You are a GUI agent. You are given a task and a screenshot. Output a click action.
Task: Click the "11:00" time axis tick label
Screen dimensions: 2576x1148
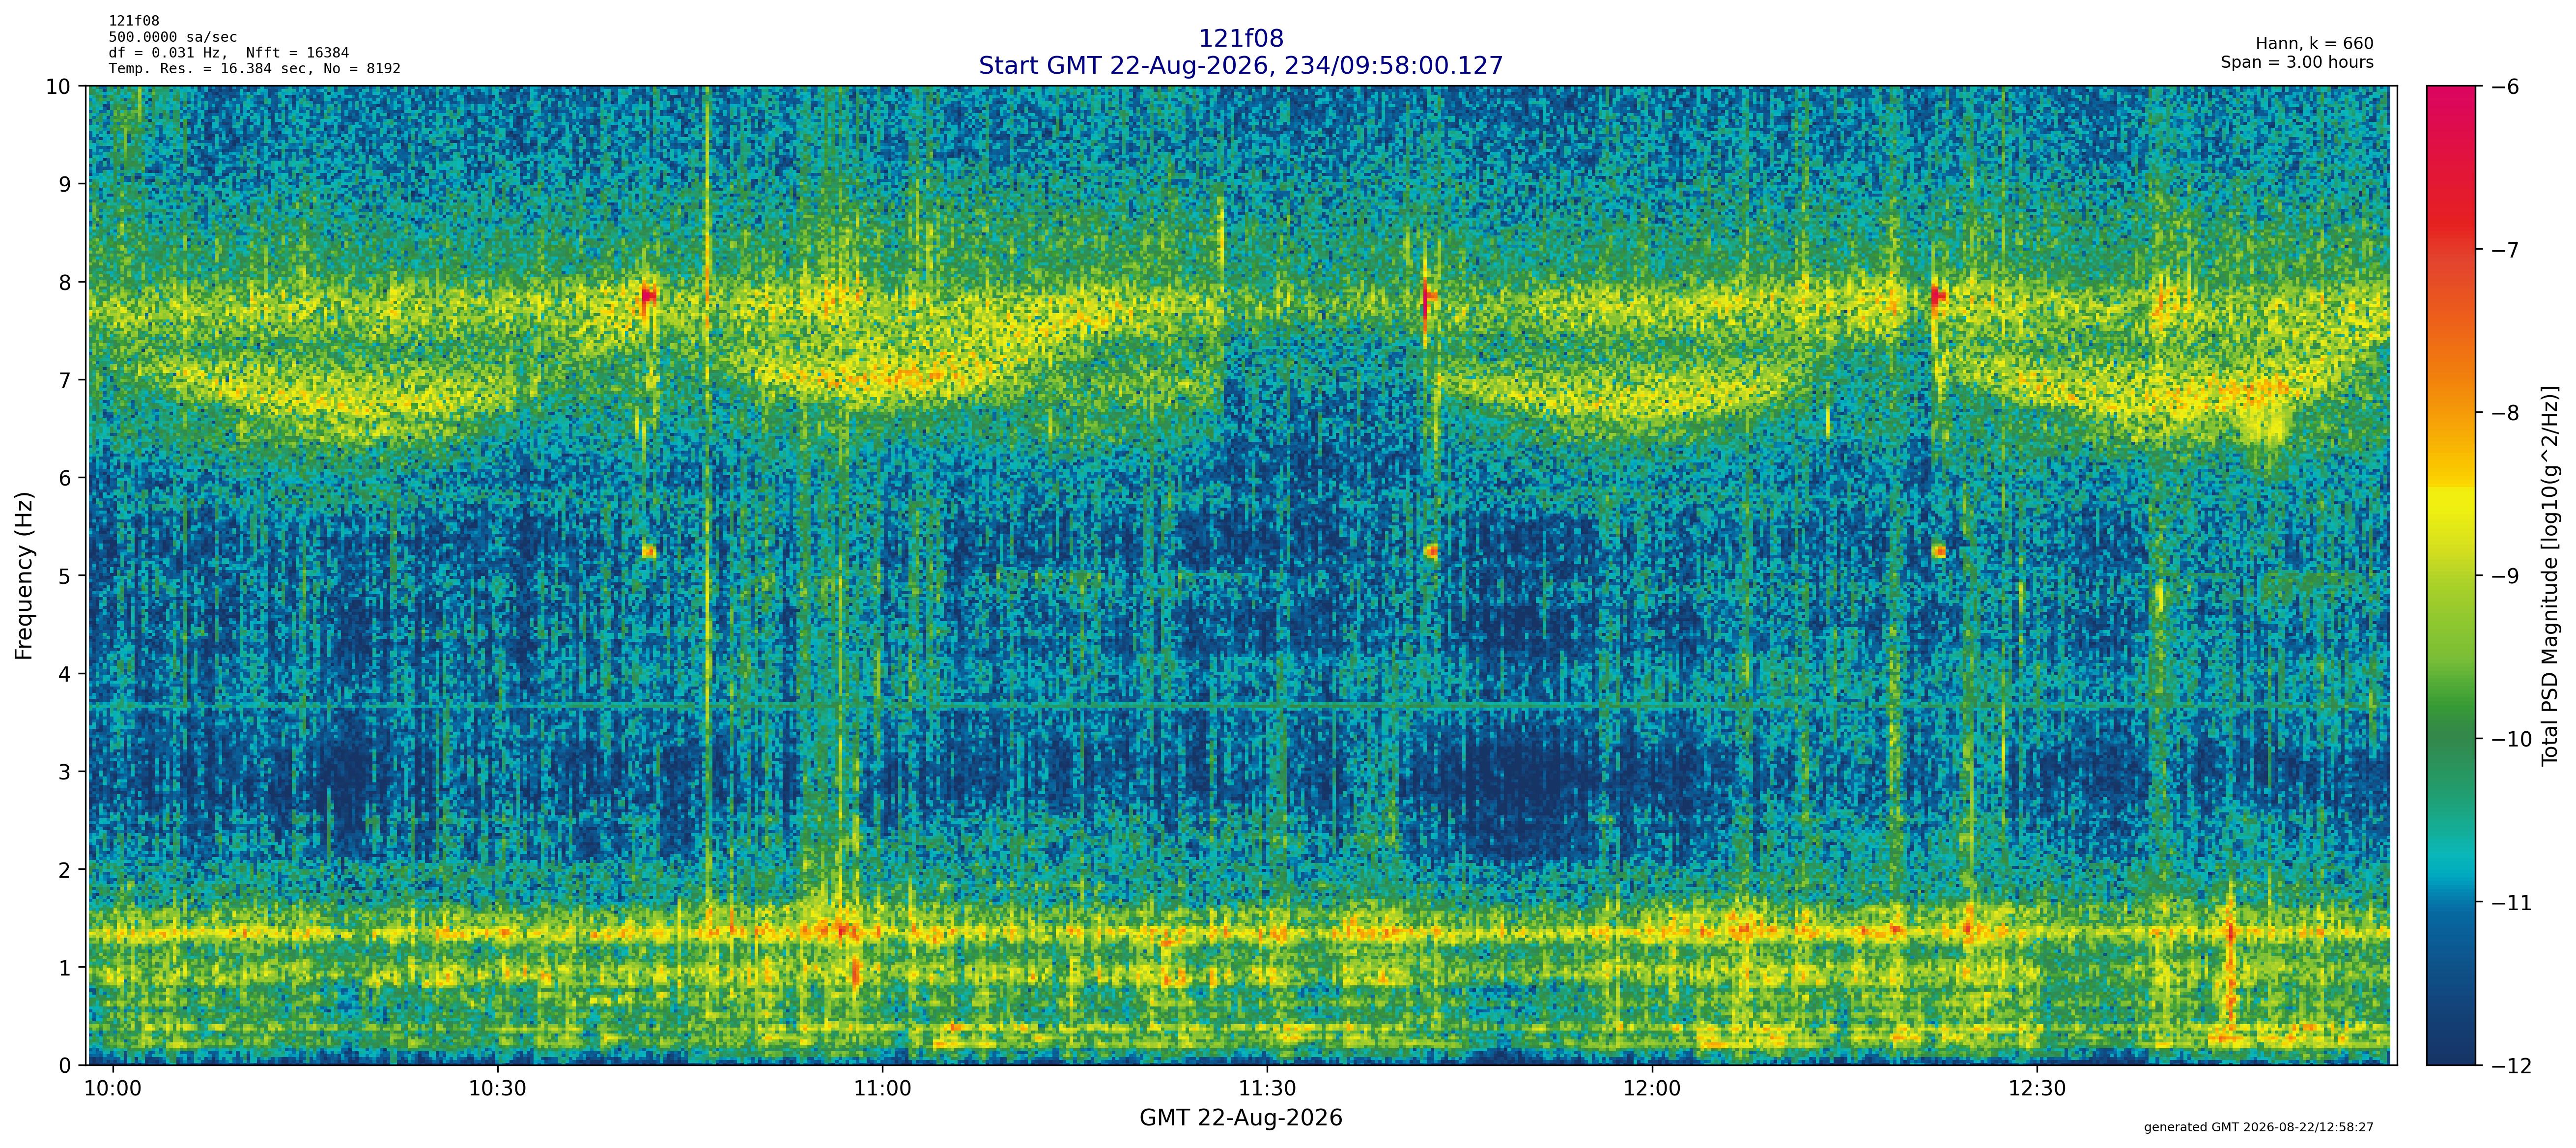(882, 1089)
